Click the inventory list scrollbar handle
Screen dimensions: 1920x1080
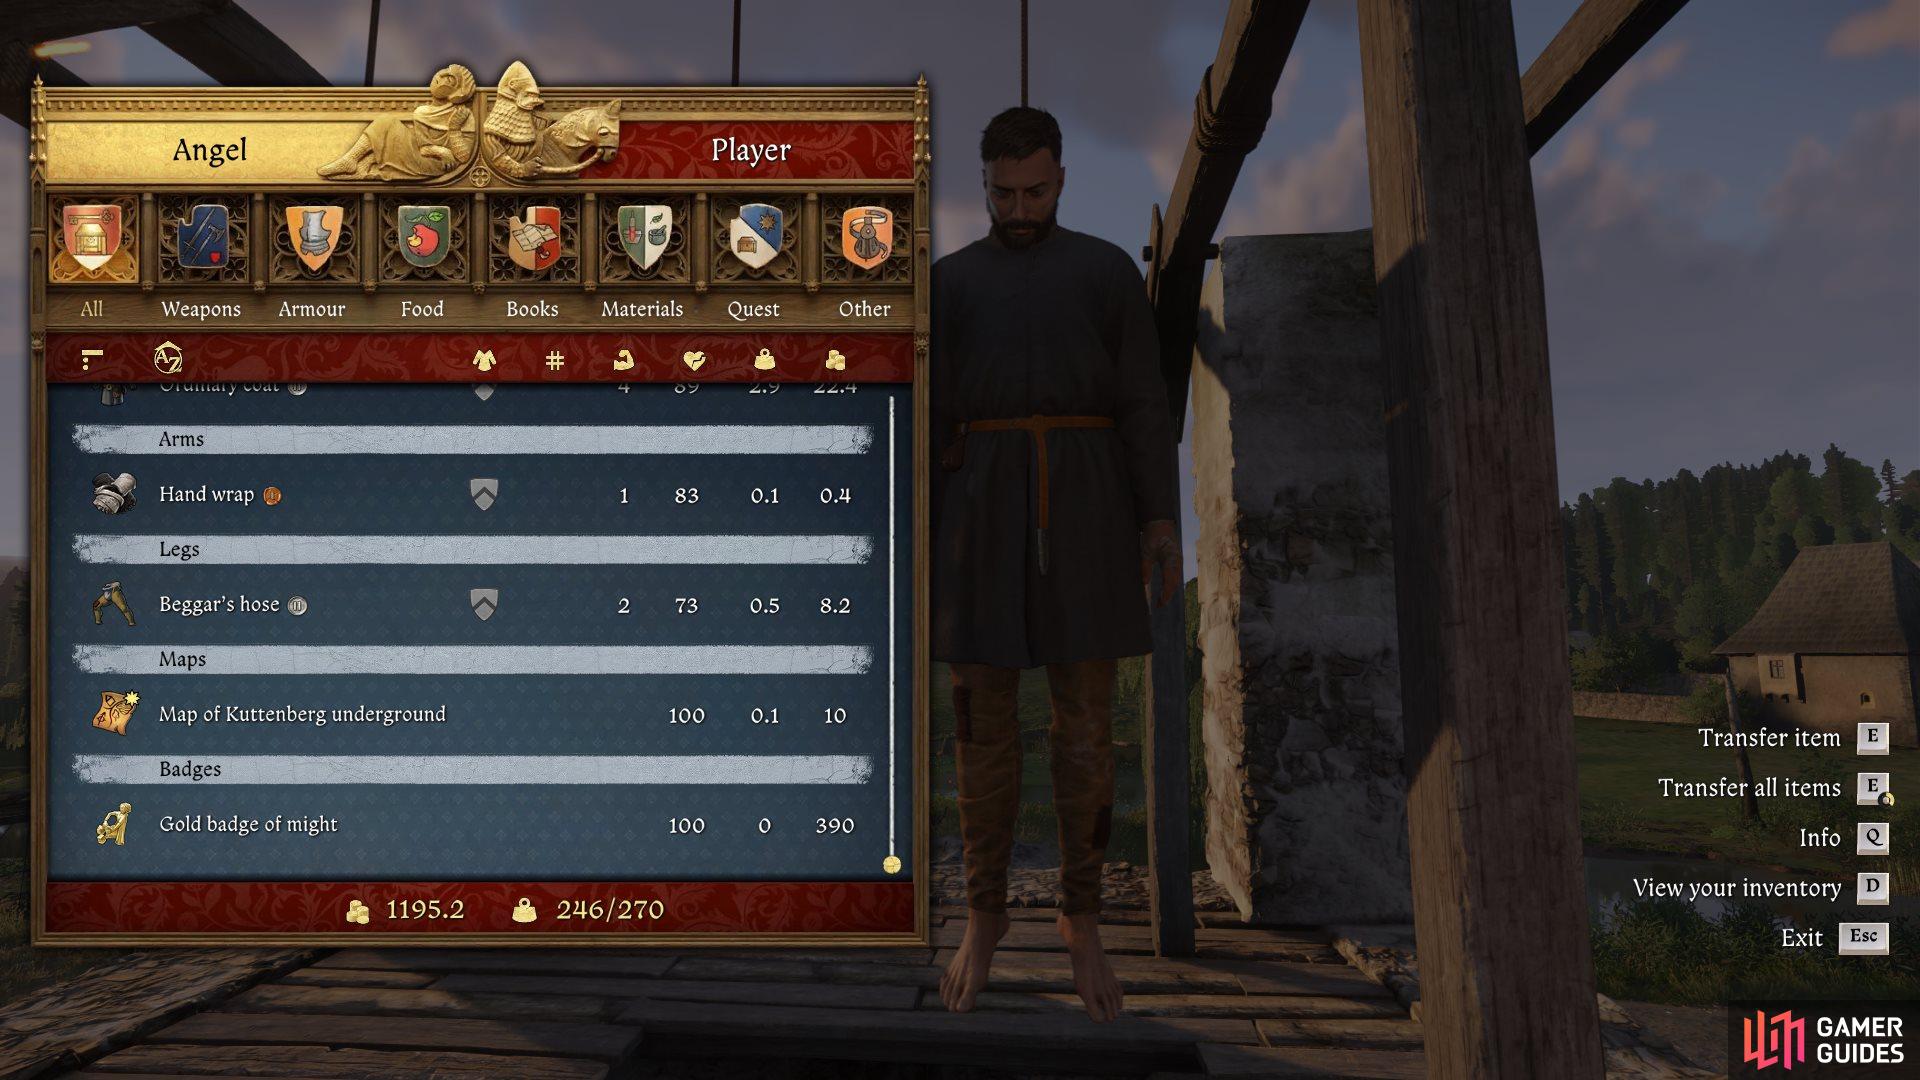tap(892, 865)
